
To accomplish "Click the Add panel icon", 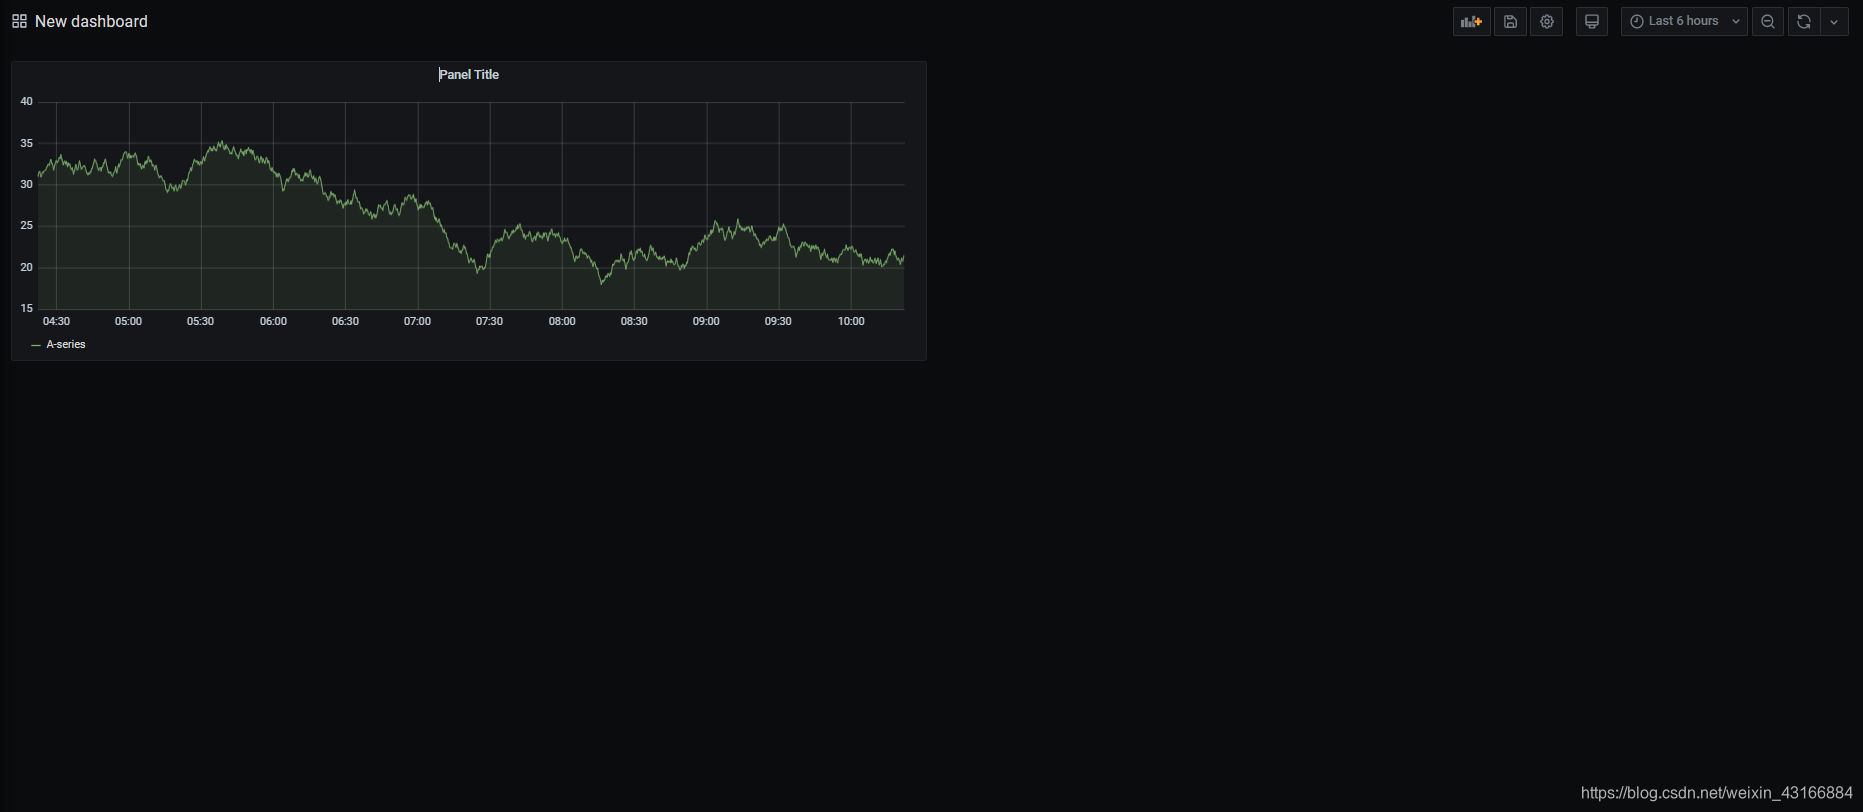I will (1471, 22).
